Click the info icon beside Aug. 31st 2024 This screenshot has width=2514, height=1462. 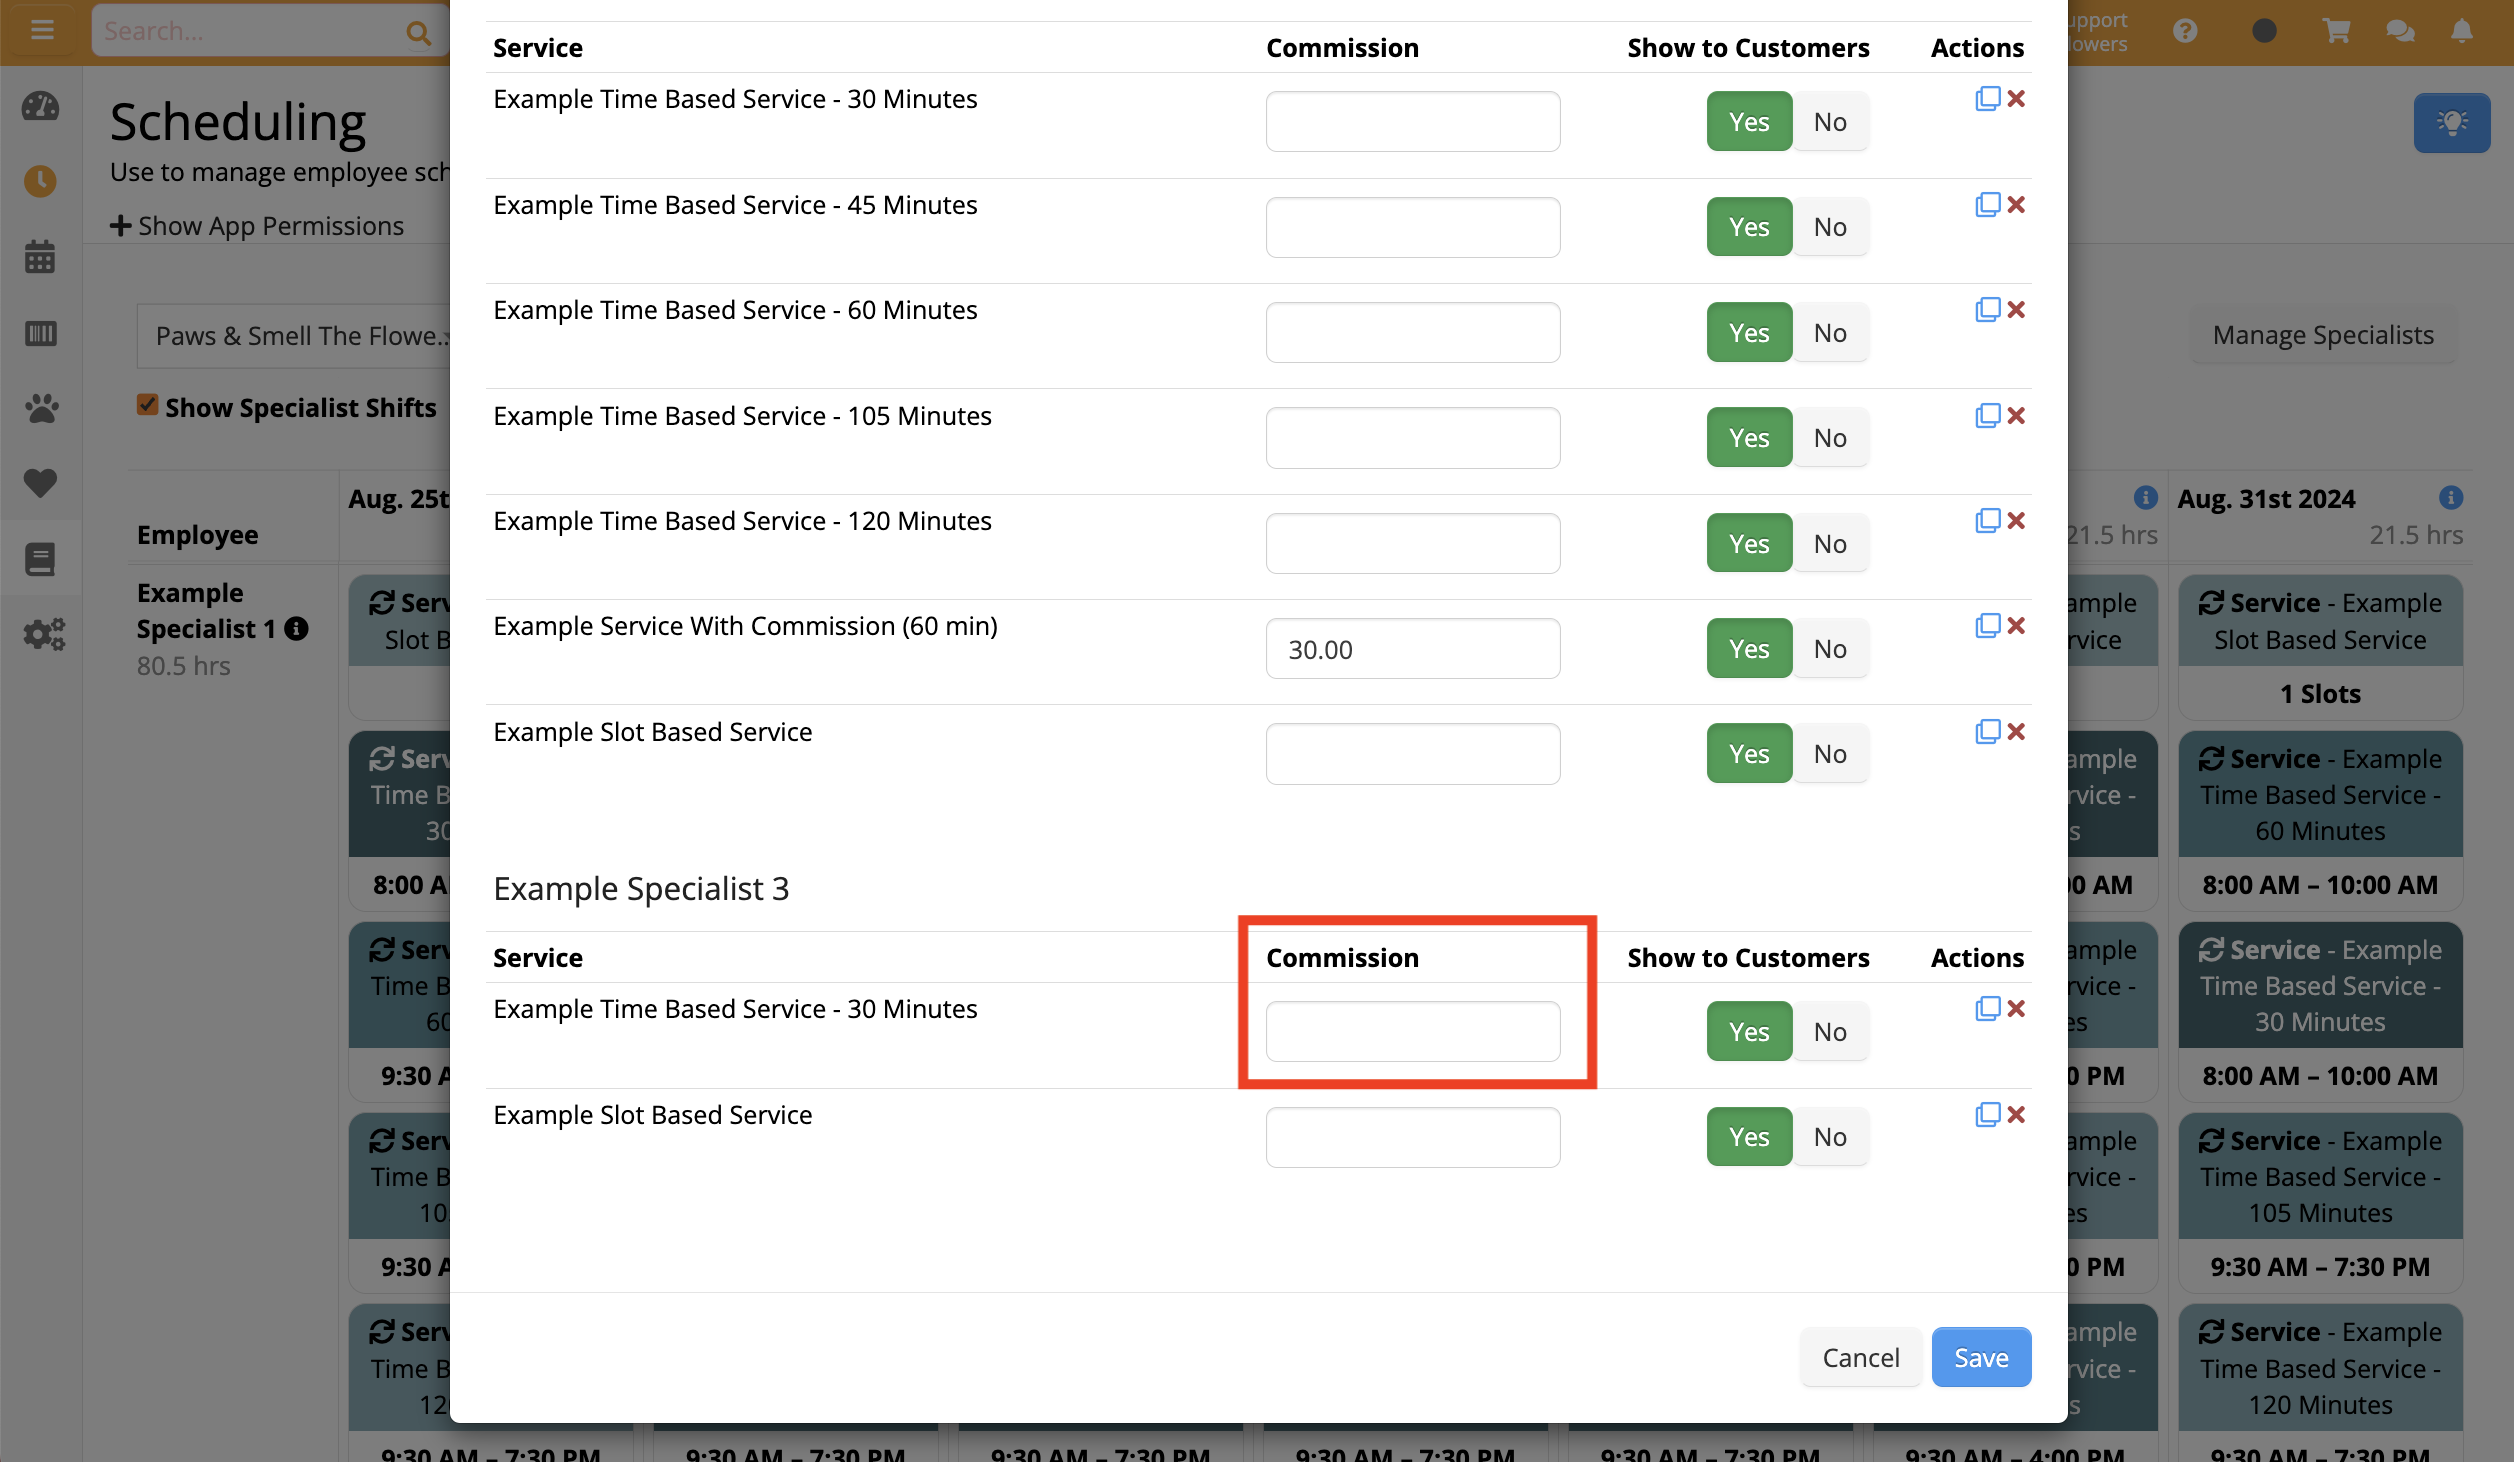[2451, 498]
